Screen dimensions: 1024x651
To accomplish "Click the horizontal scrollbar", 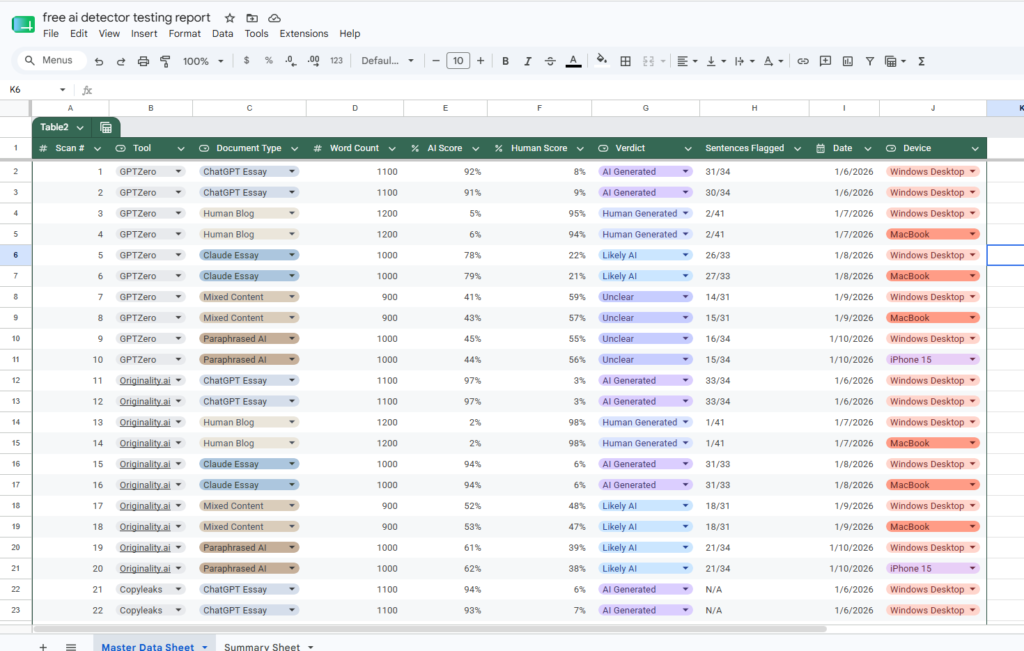I will coord(430,629).
